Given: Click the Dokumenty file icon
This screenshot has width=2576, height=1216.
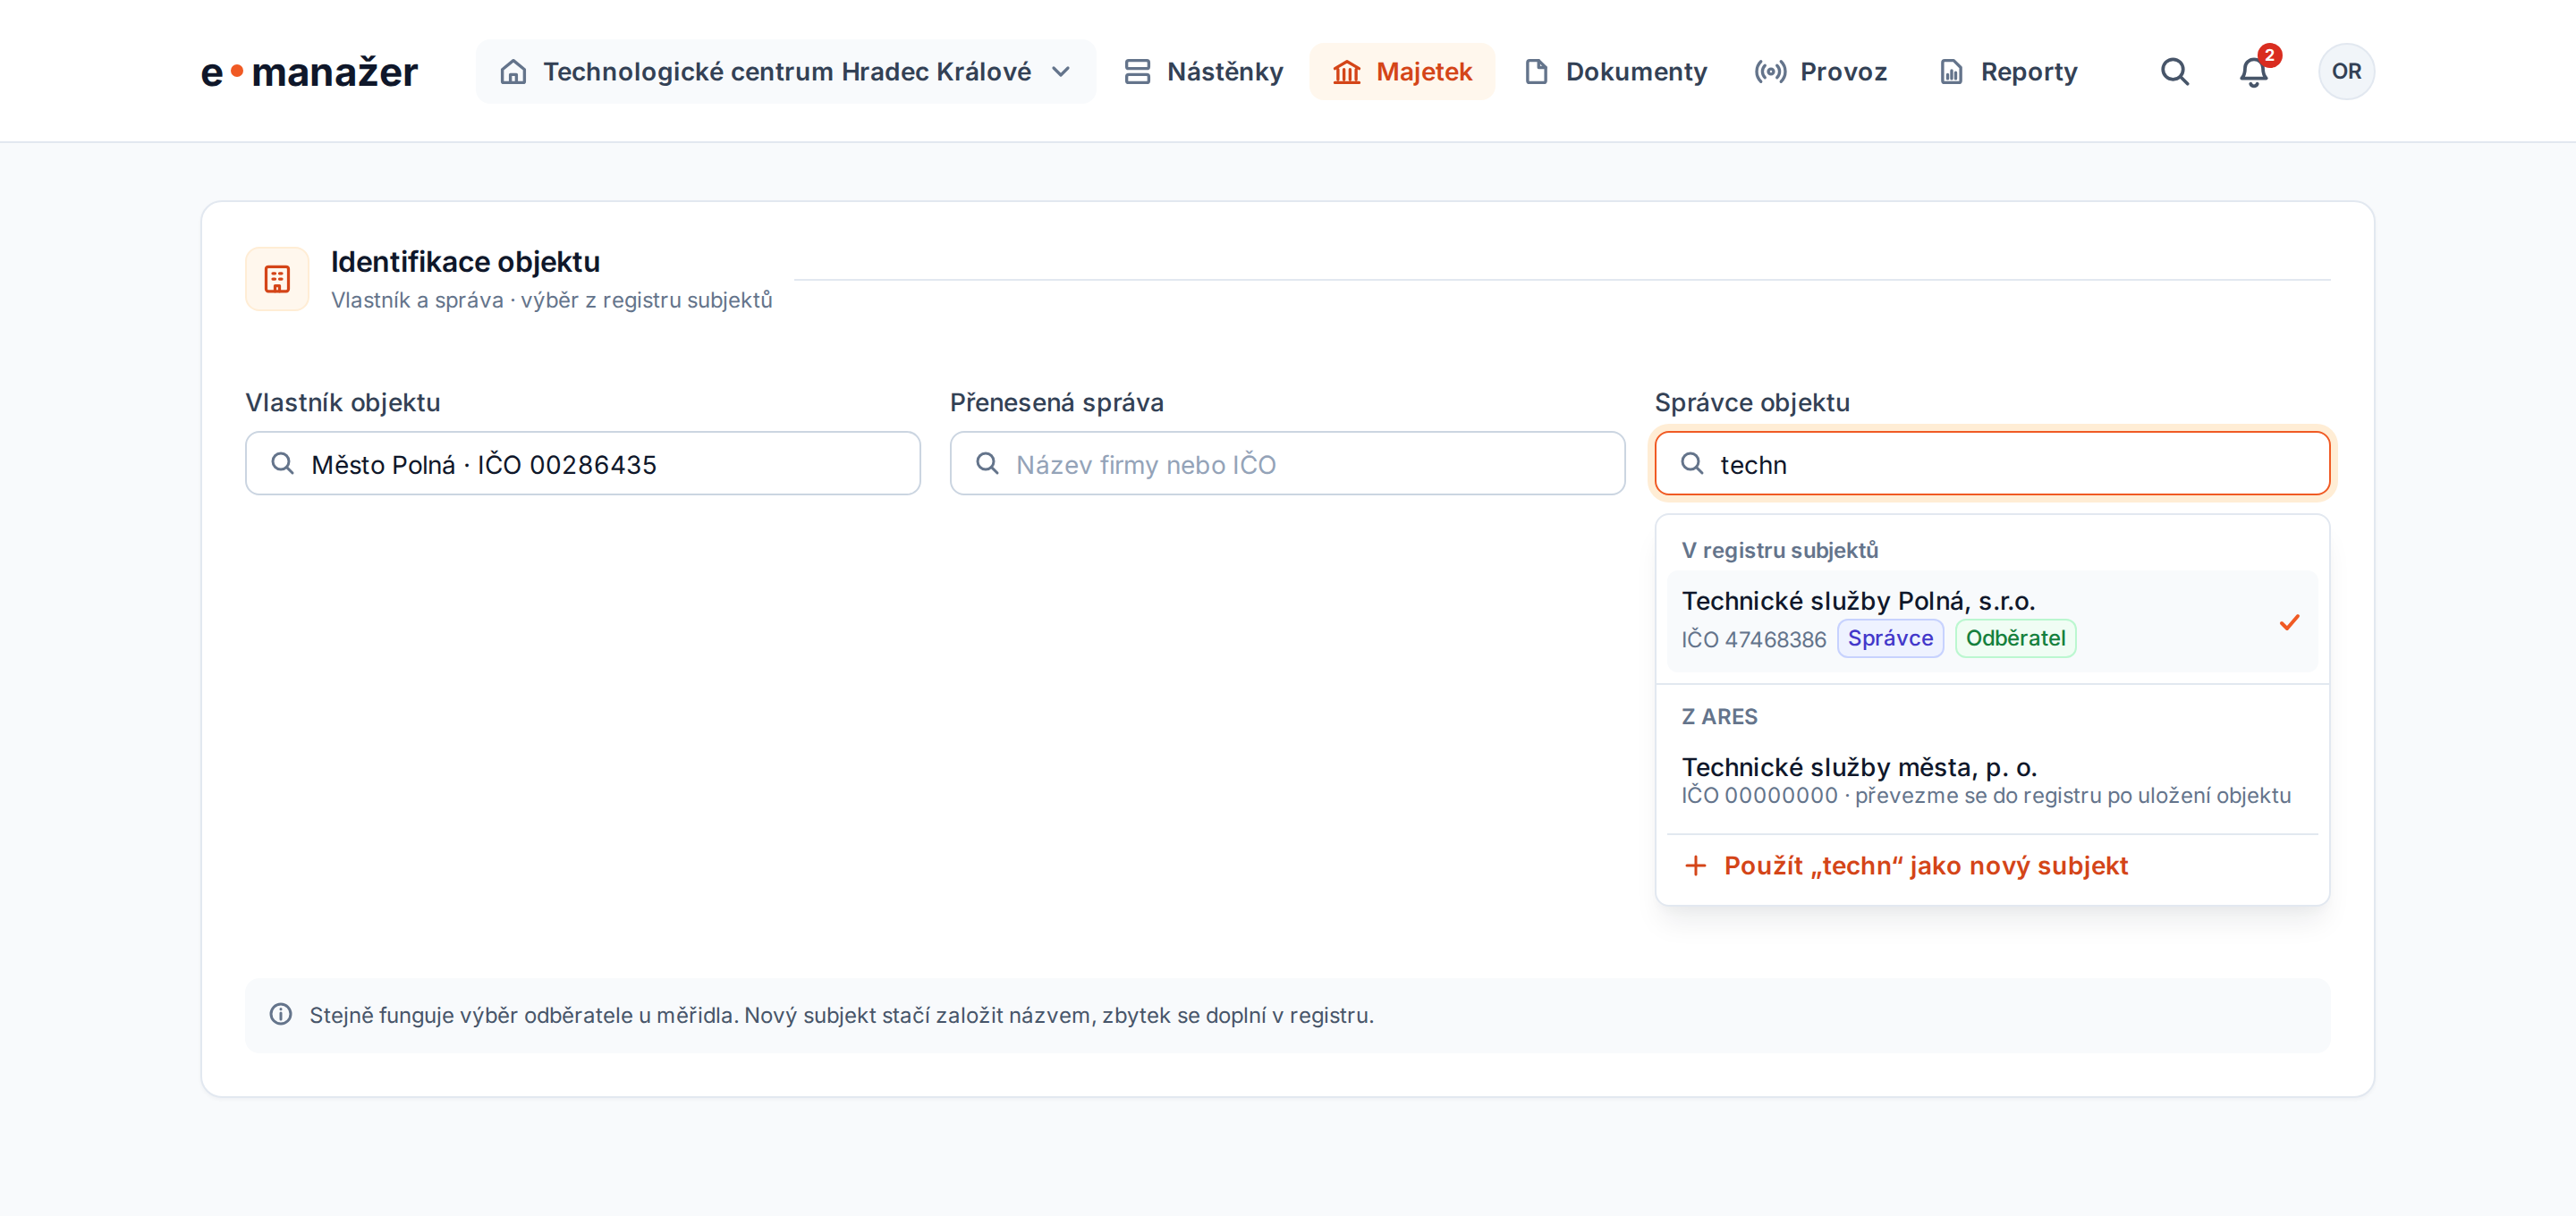Looking at the screenshot, I should 1537,72.
